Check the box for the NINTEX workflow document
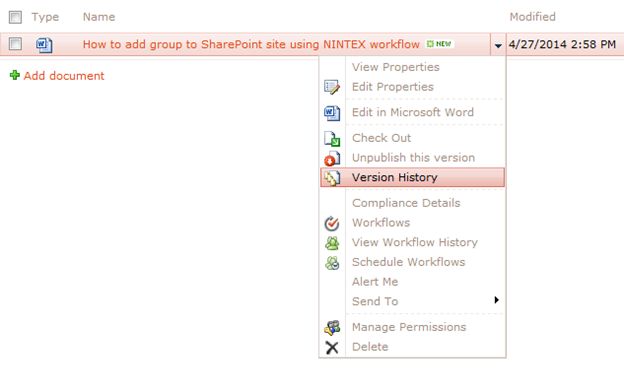624x390 pixels. (15, 43)
